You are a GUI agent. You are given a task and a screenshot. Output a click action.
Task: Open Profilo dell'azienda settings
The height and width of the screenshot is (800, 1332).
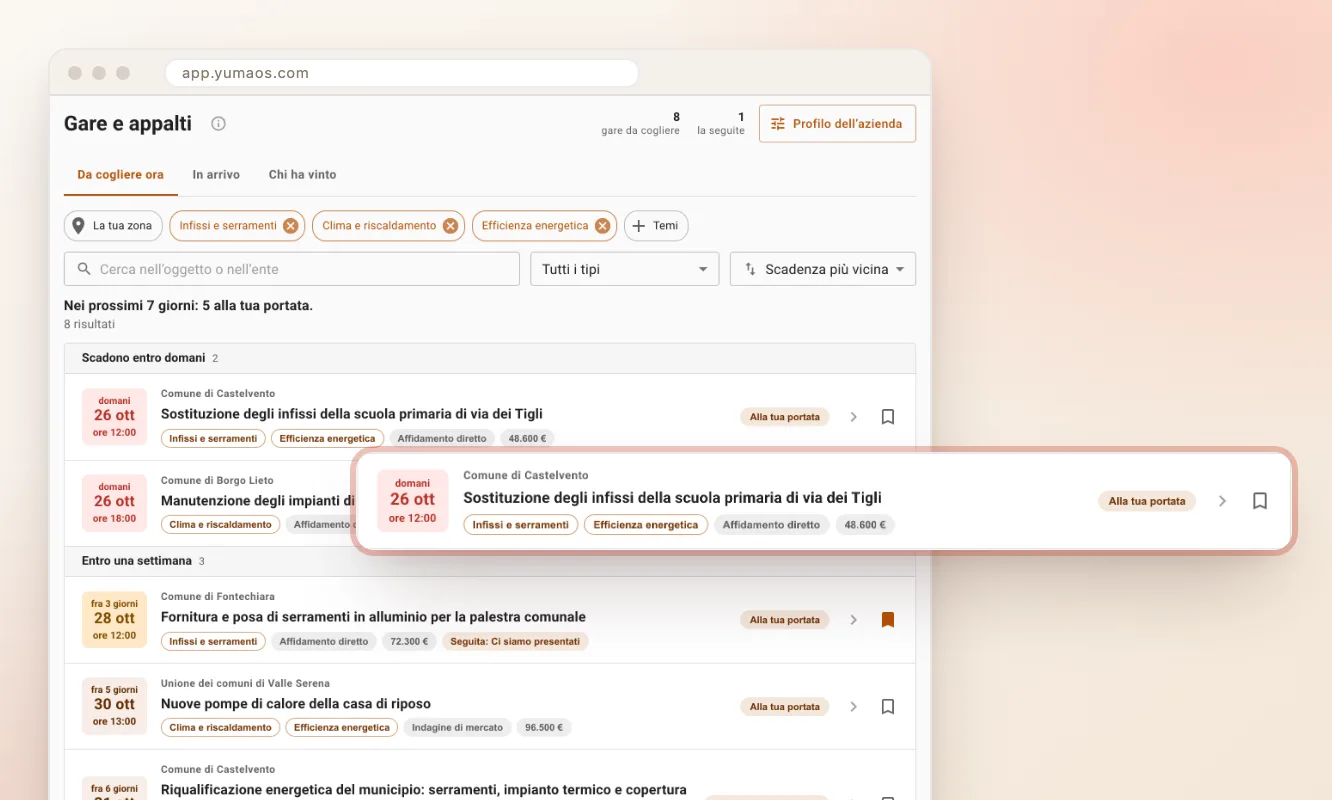click(837, 124)
